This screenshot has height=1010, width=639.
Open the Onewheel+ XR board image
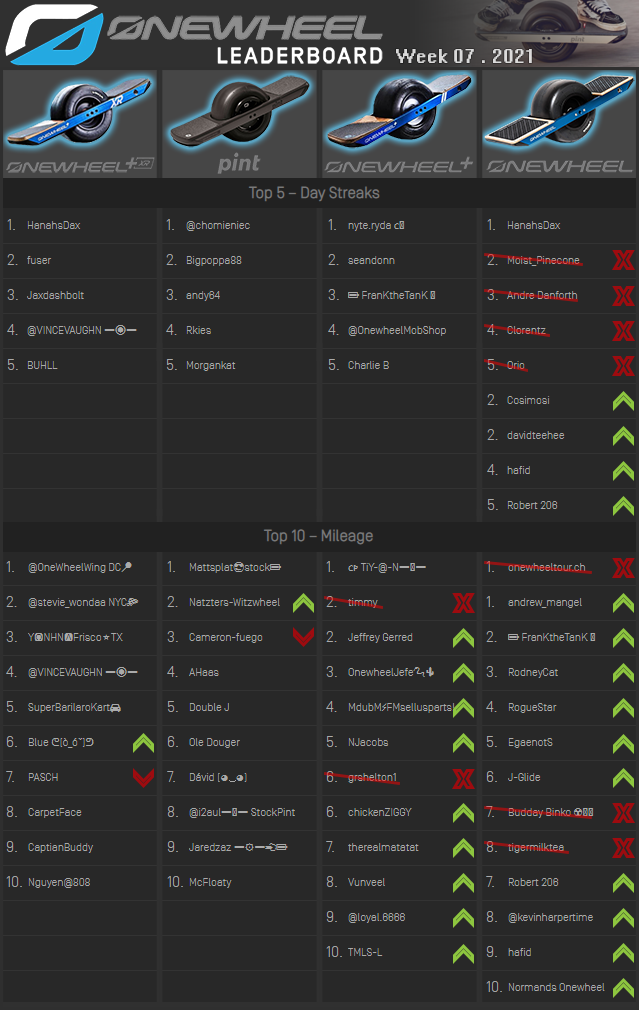80,124
